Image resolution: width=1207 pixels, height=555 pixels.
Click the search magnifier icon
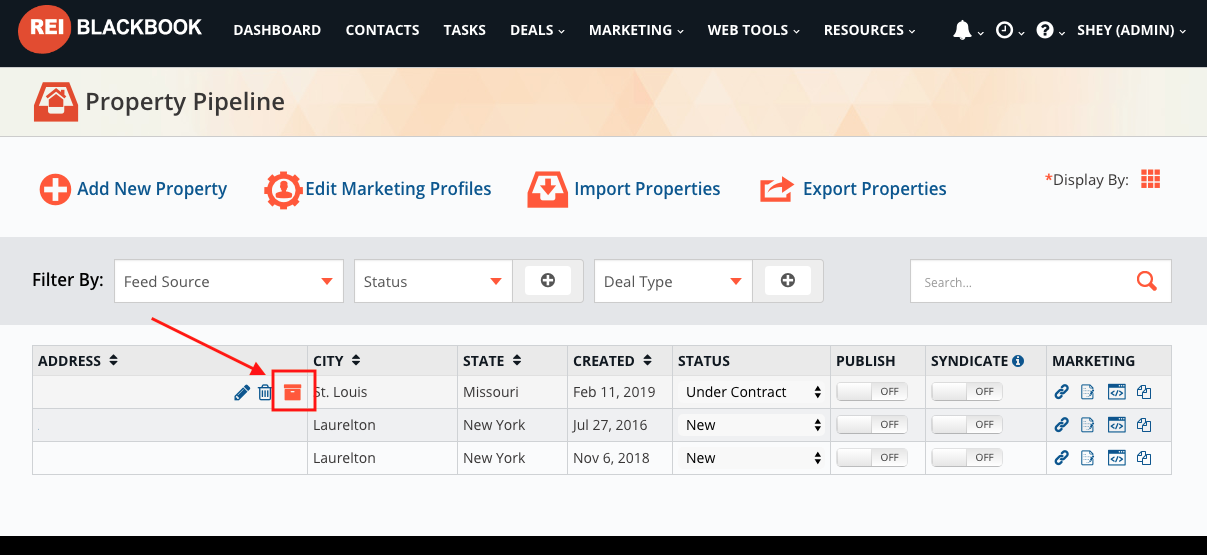tap(1147, 281)
